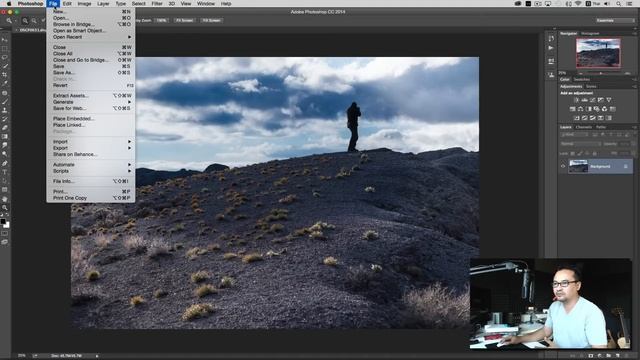
Task: Click the lock icon on the Background layer
Action: [626, 167]
